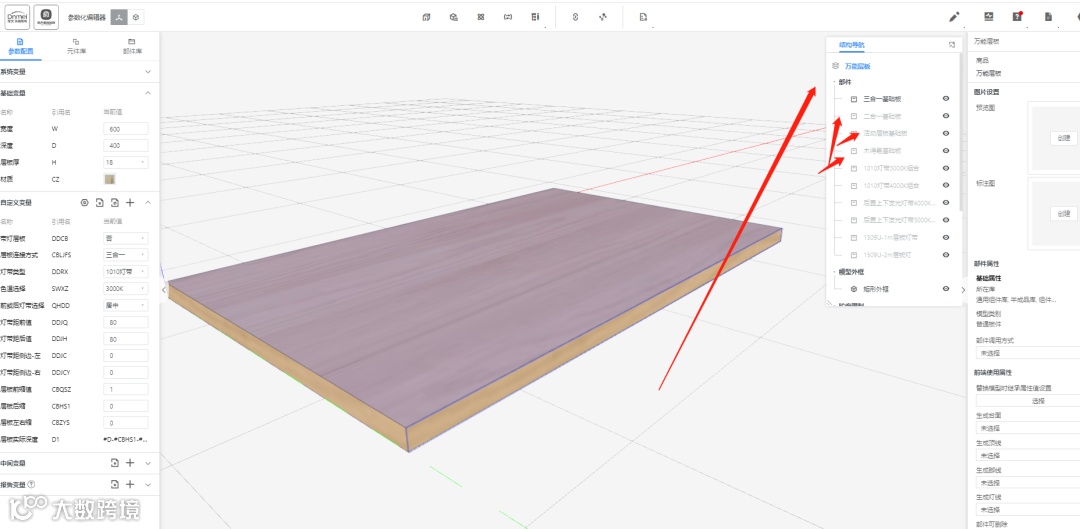The image size is (1080, 529).
Task: Switch to the 元件库 tab
Action: click(76, 46)
